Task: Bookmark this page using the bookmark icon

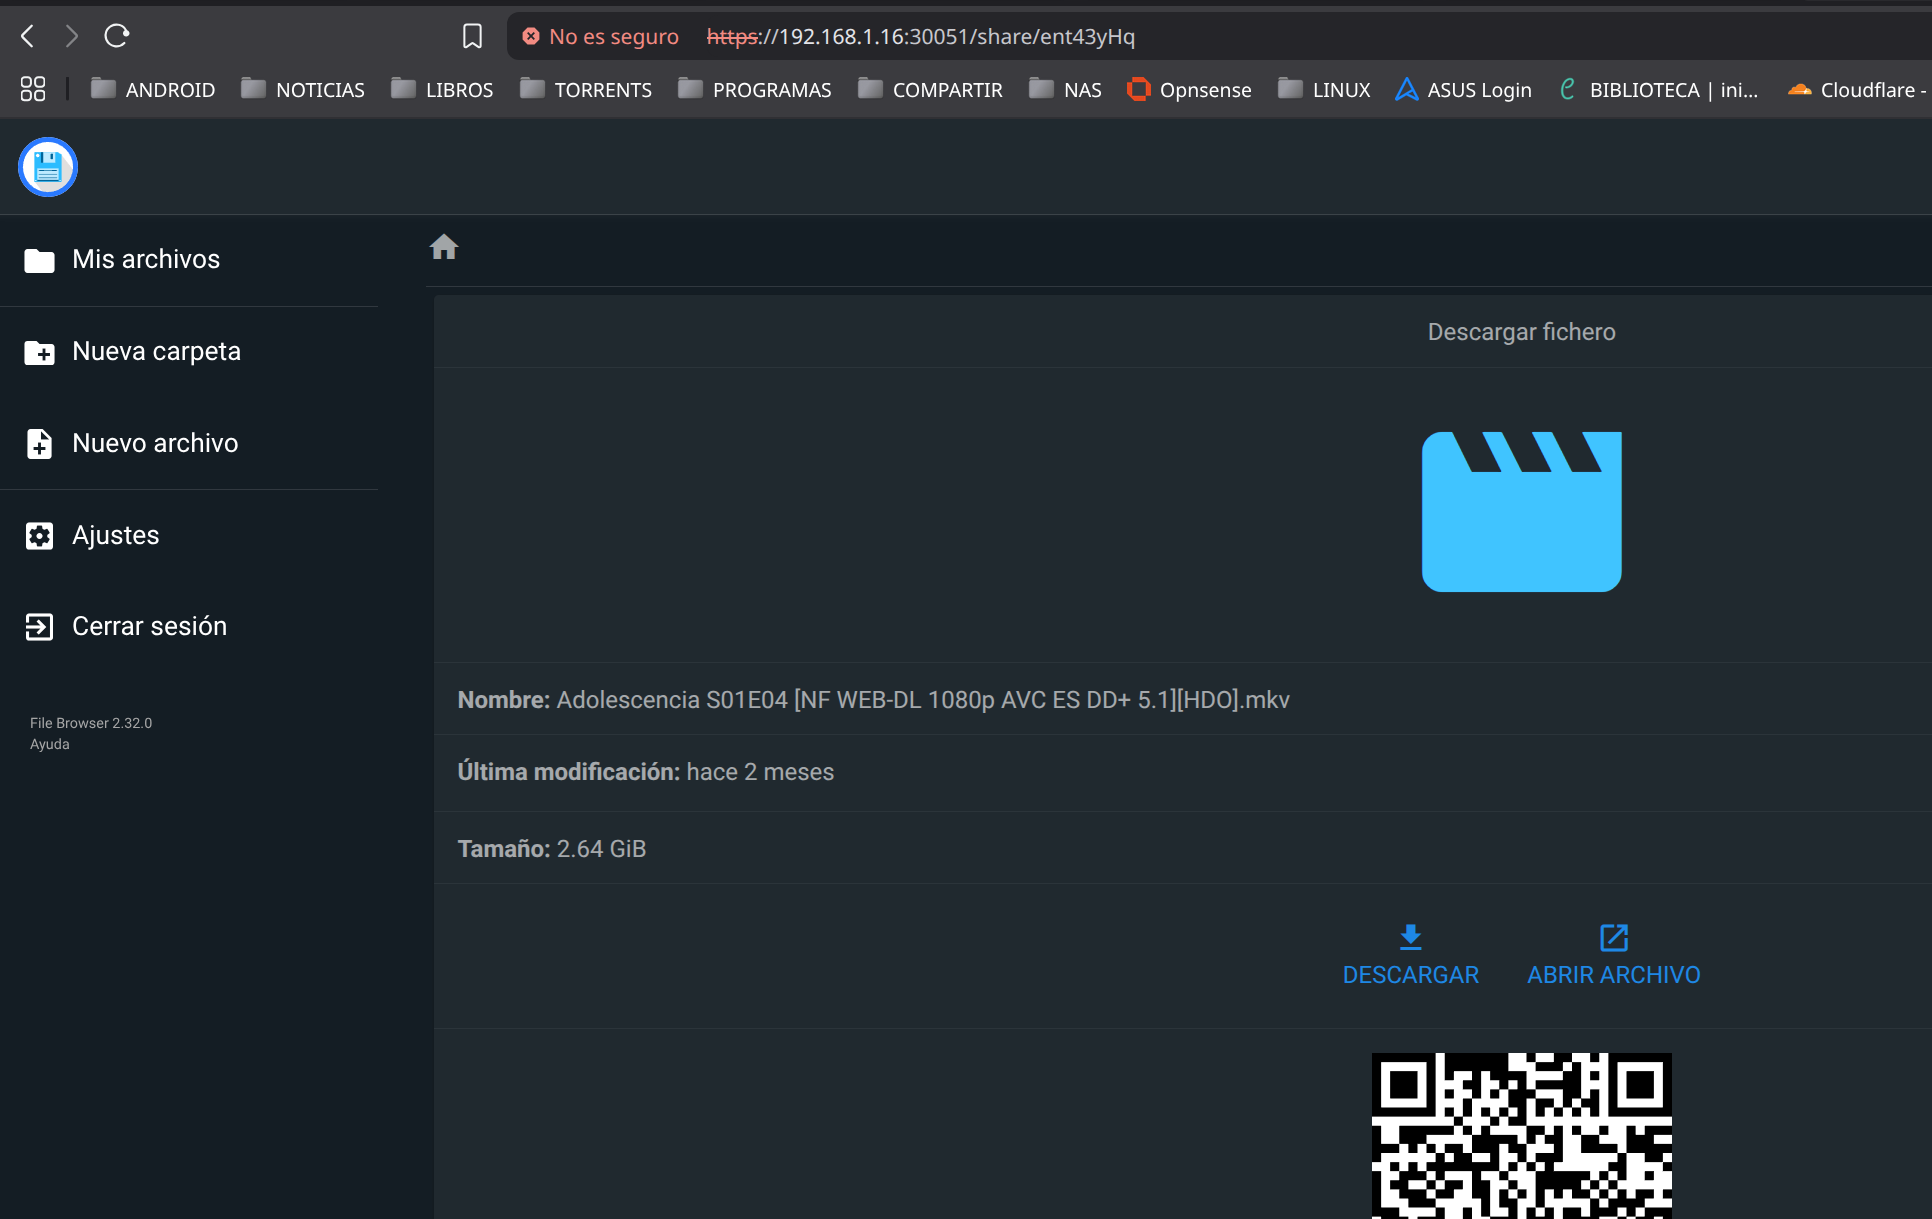Action: click(x=472, y=36)
